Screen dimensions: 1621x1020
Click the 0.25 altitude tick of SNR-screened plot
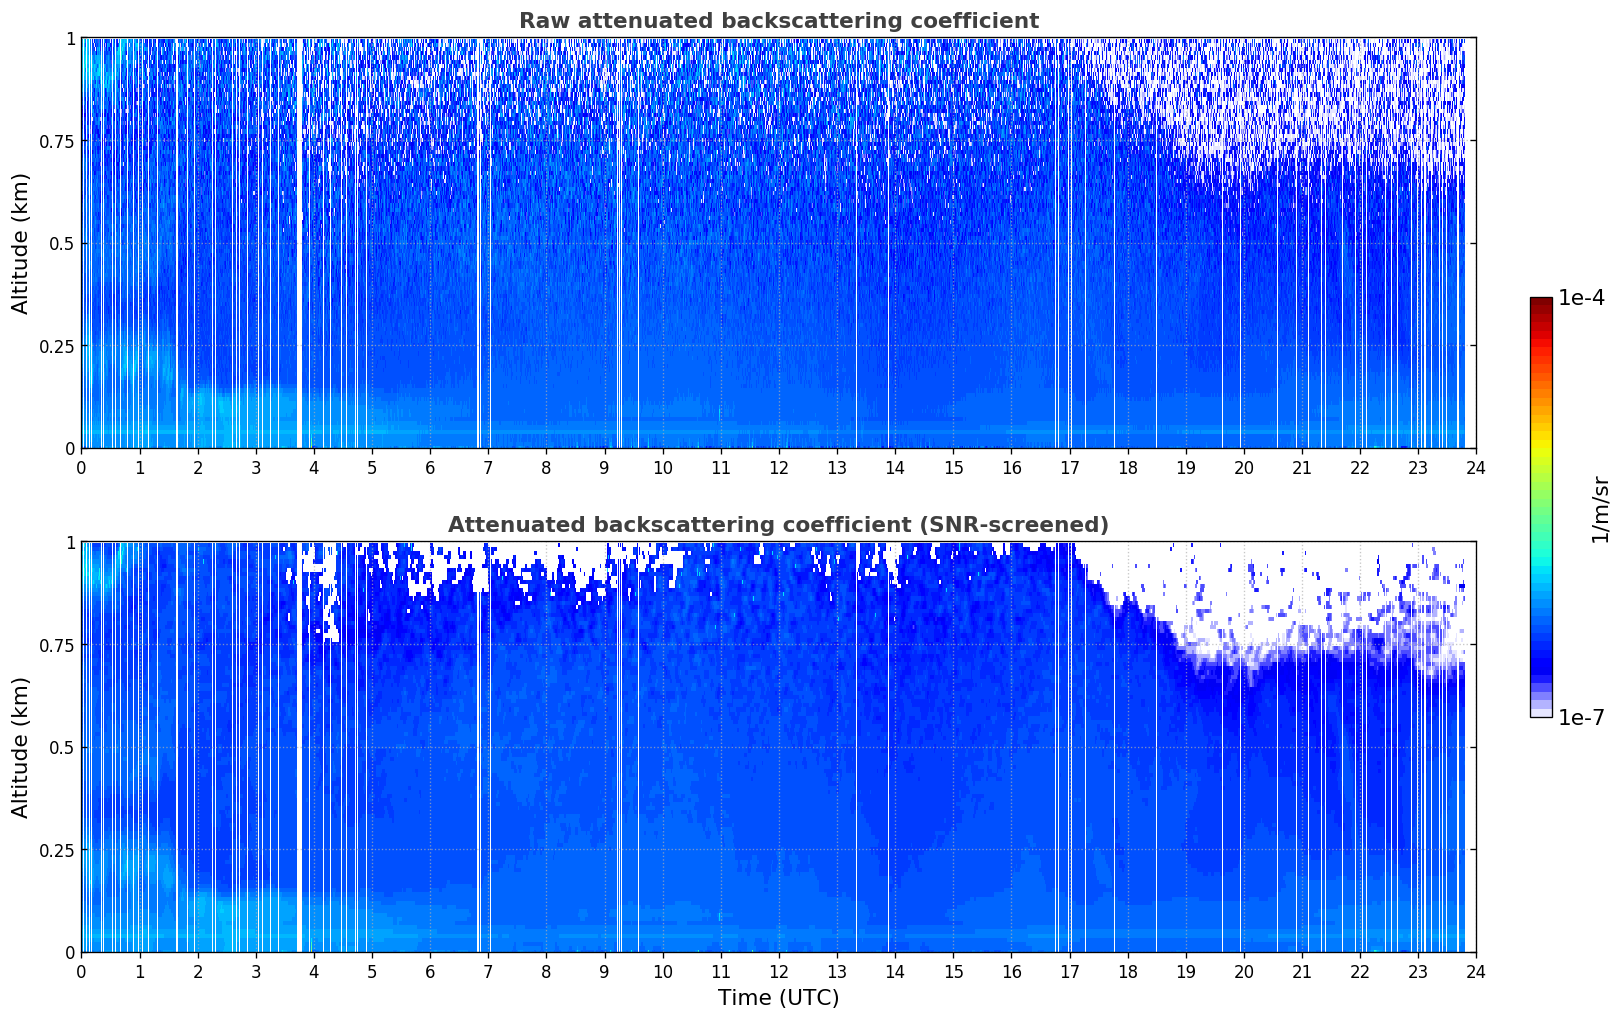point(58,850)
